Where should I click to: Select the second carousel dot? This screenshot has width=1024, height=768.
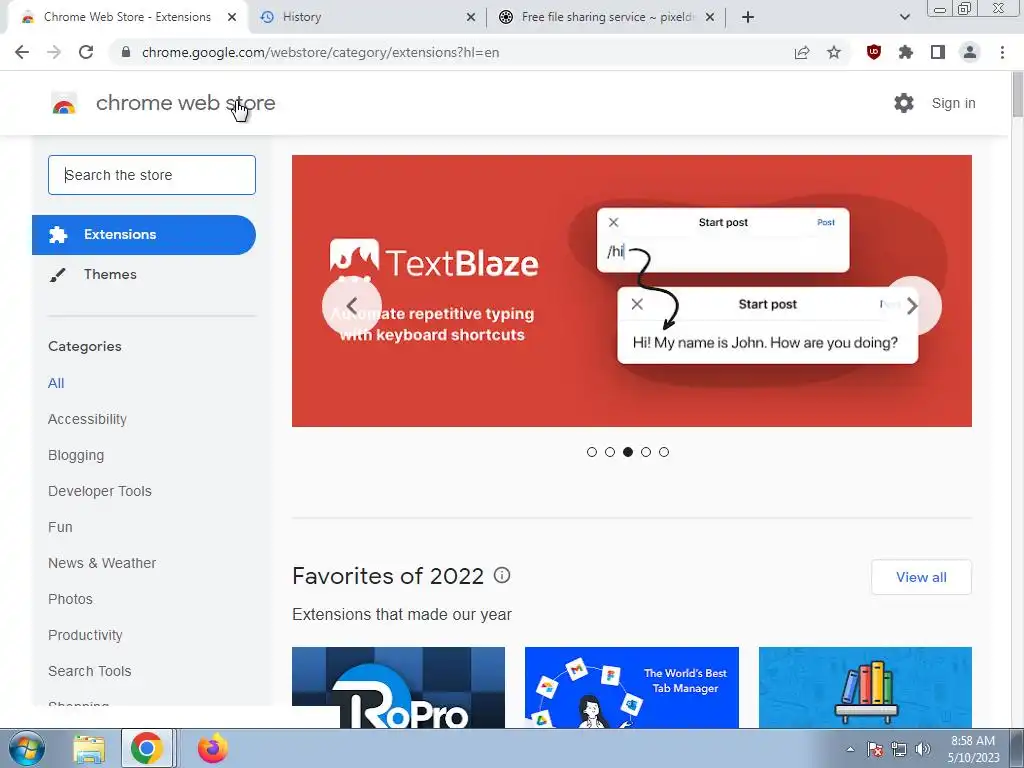tap(610, 452)
